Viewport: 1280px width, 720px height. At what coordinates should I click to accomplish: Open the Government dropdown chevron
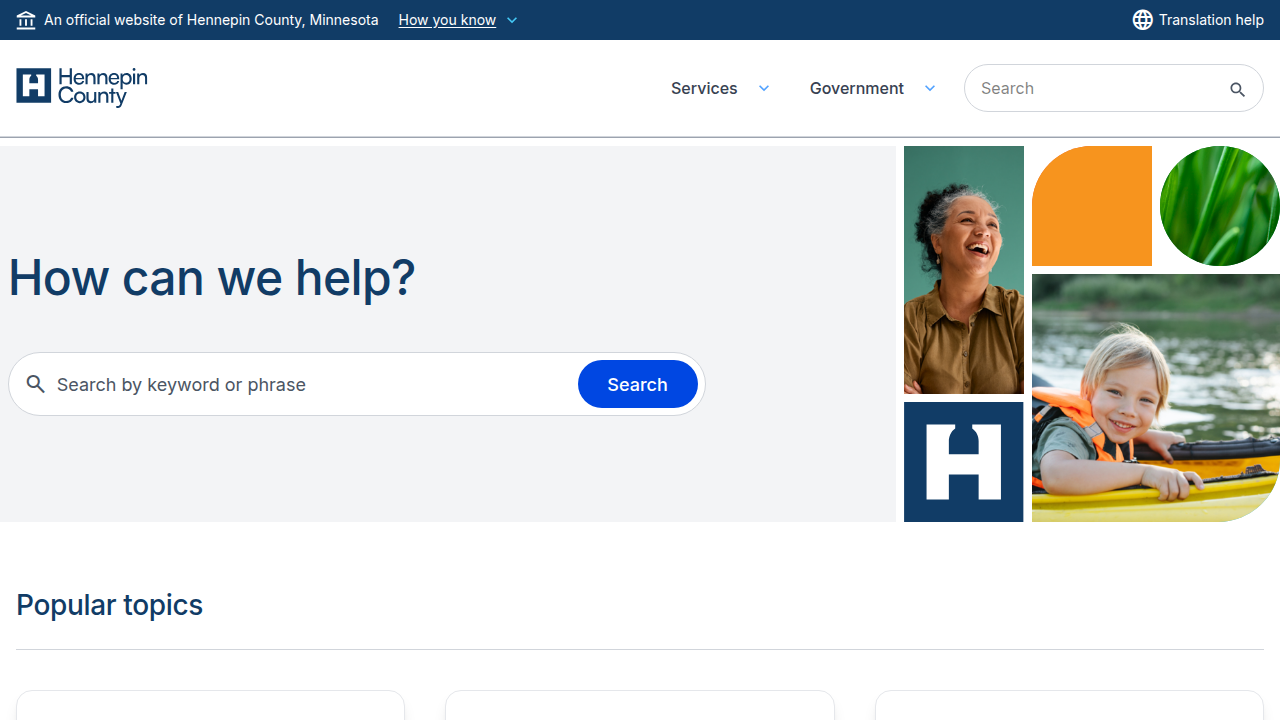point(930,88)
